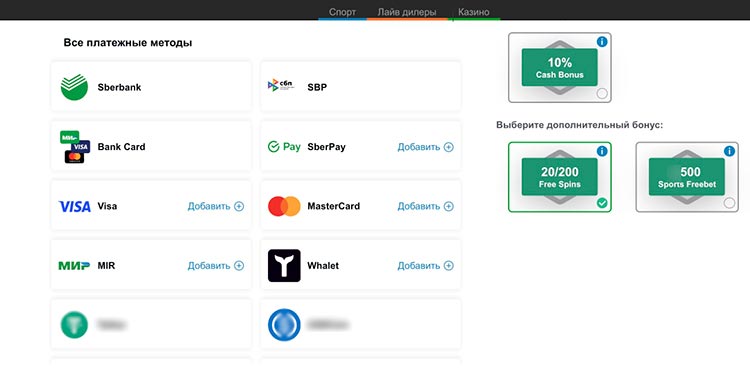750x374 pixels.
Task: Click the SberPay logo icon
Action: pyautogui.click(x=284, y=147)
